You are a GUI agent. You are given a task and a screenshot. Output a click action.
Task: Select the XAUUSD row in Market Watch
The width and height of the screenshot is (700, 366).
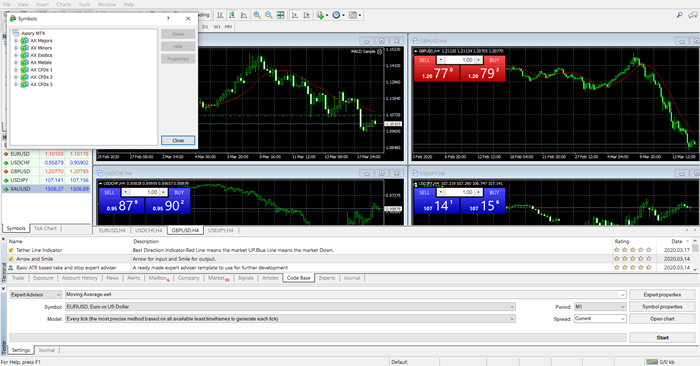click(46, 189)
